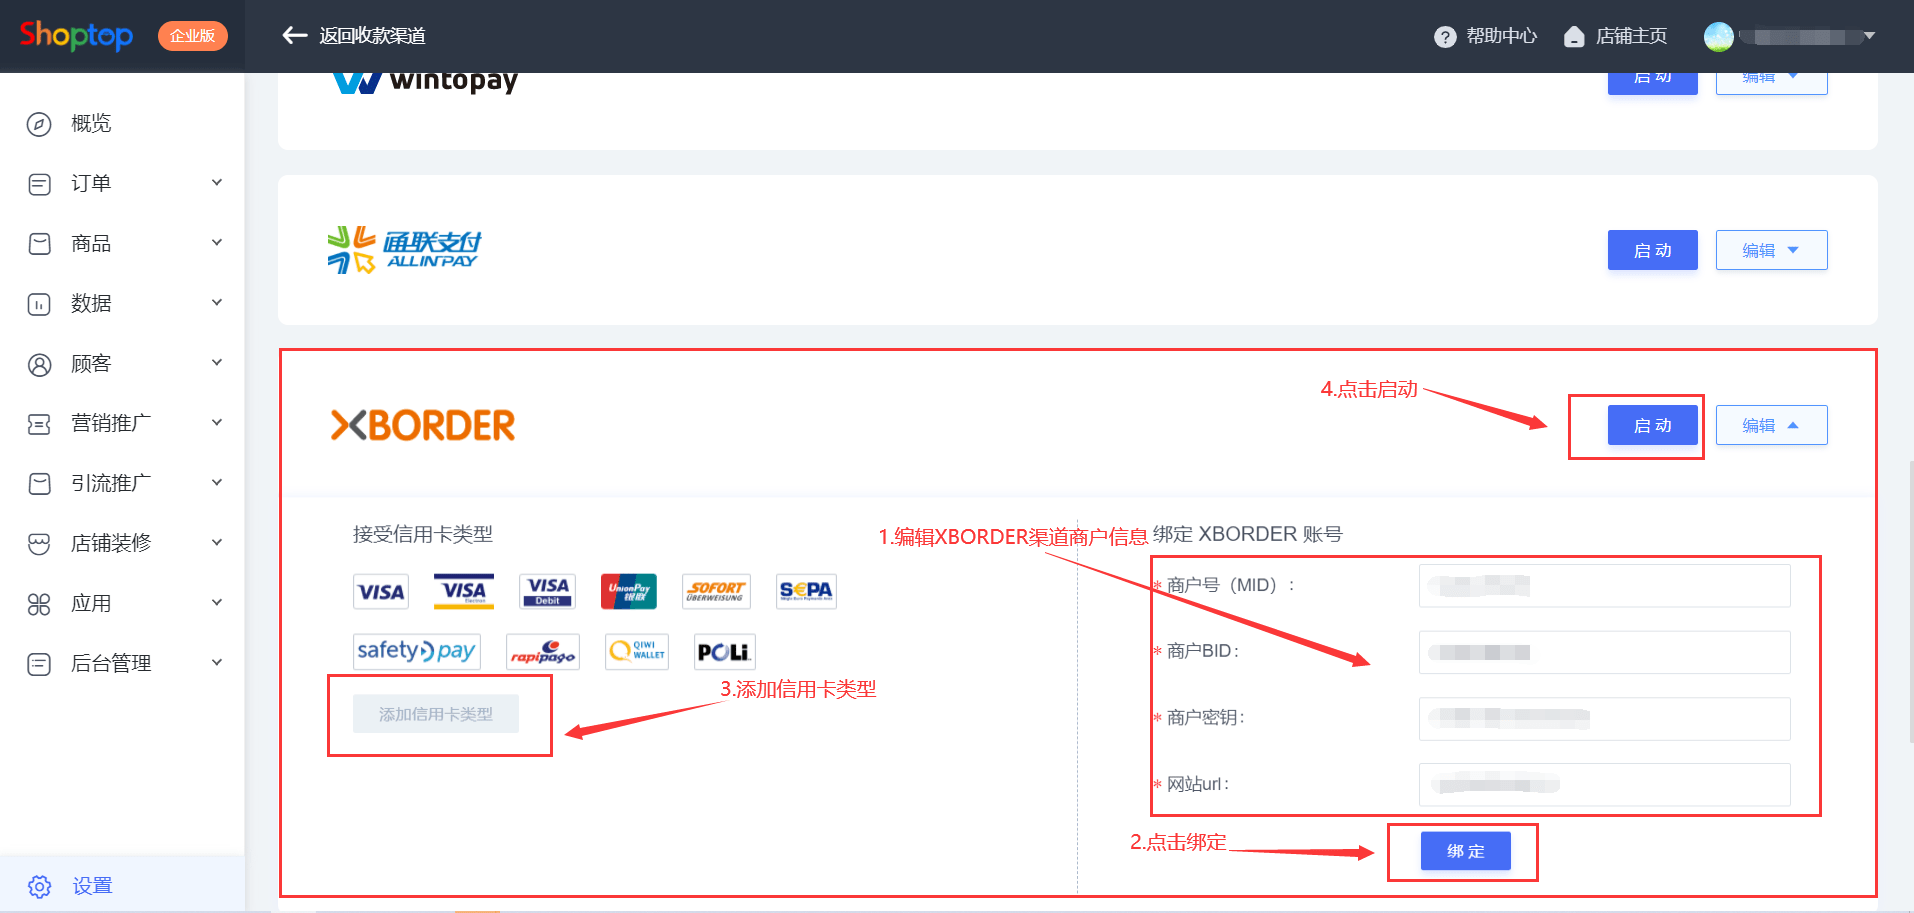This screenshot has width=1914, height=913.
Task: Open 设置 from the sidebar
Action: pos(93,885)
